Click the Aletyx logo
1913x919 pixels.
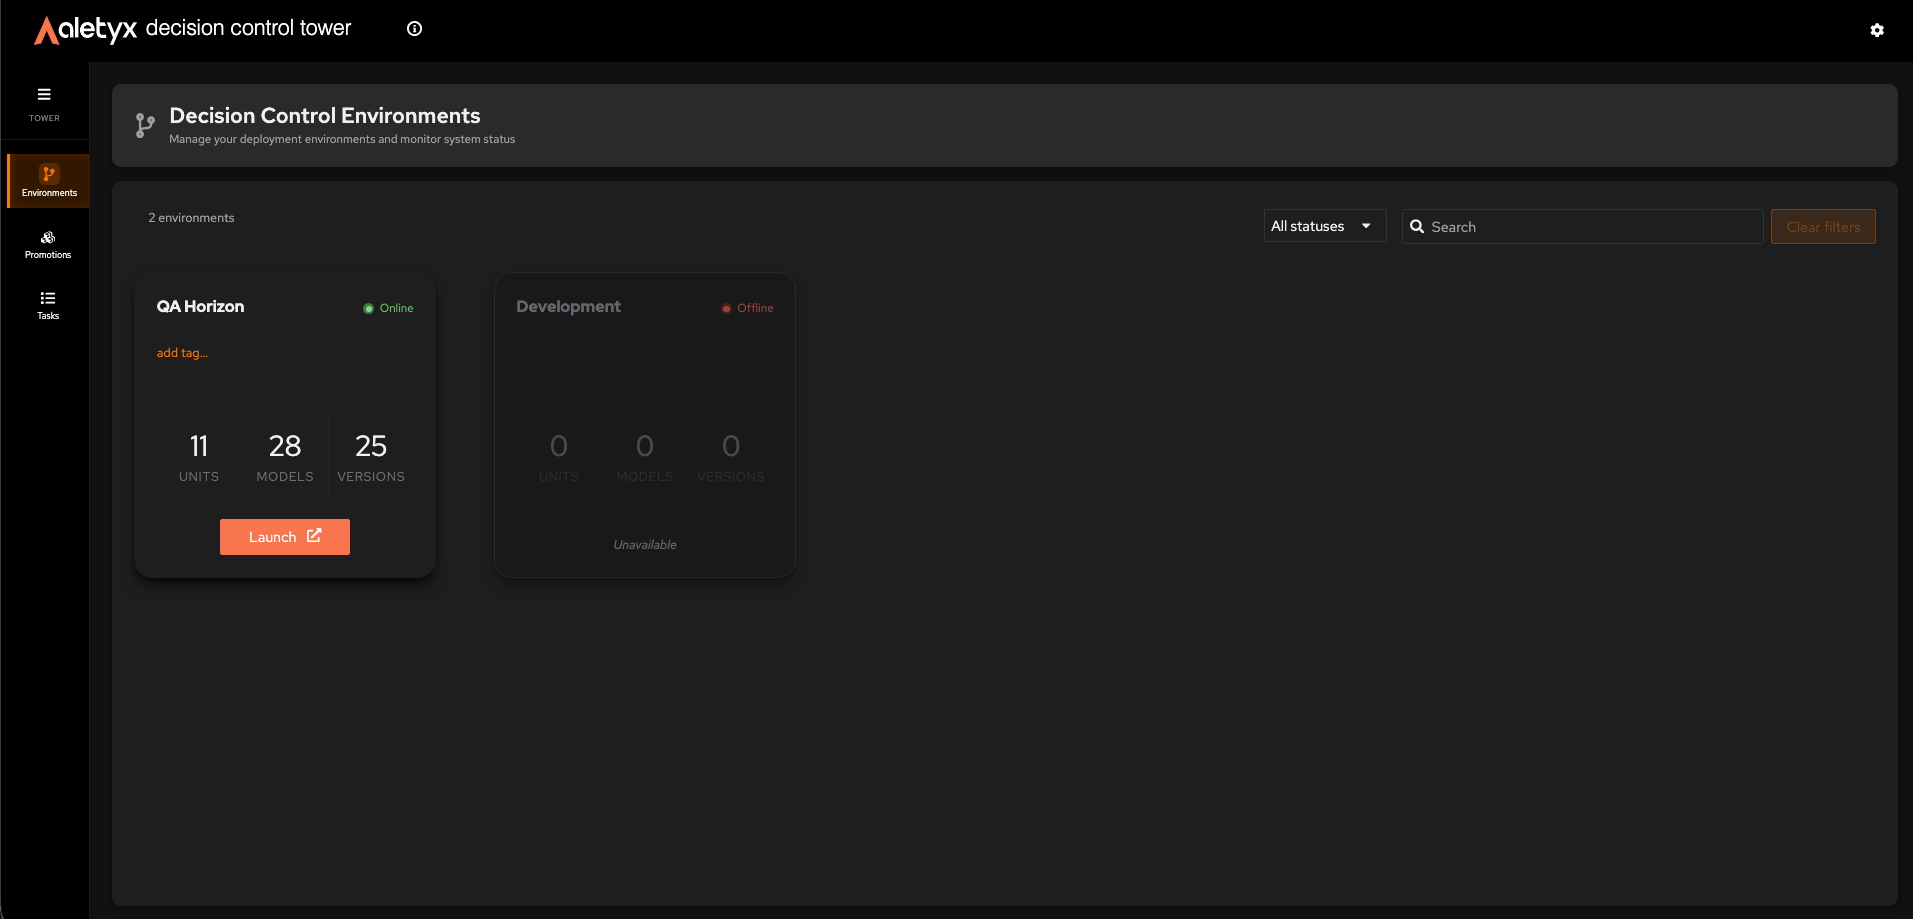(x=86, y=29)
